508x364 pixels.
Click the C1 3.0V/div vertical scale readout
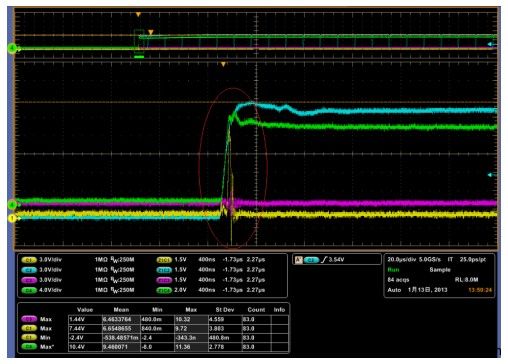tap(50, 260)
